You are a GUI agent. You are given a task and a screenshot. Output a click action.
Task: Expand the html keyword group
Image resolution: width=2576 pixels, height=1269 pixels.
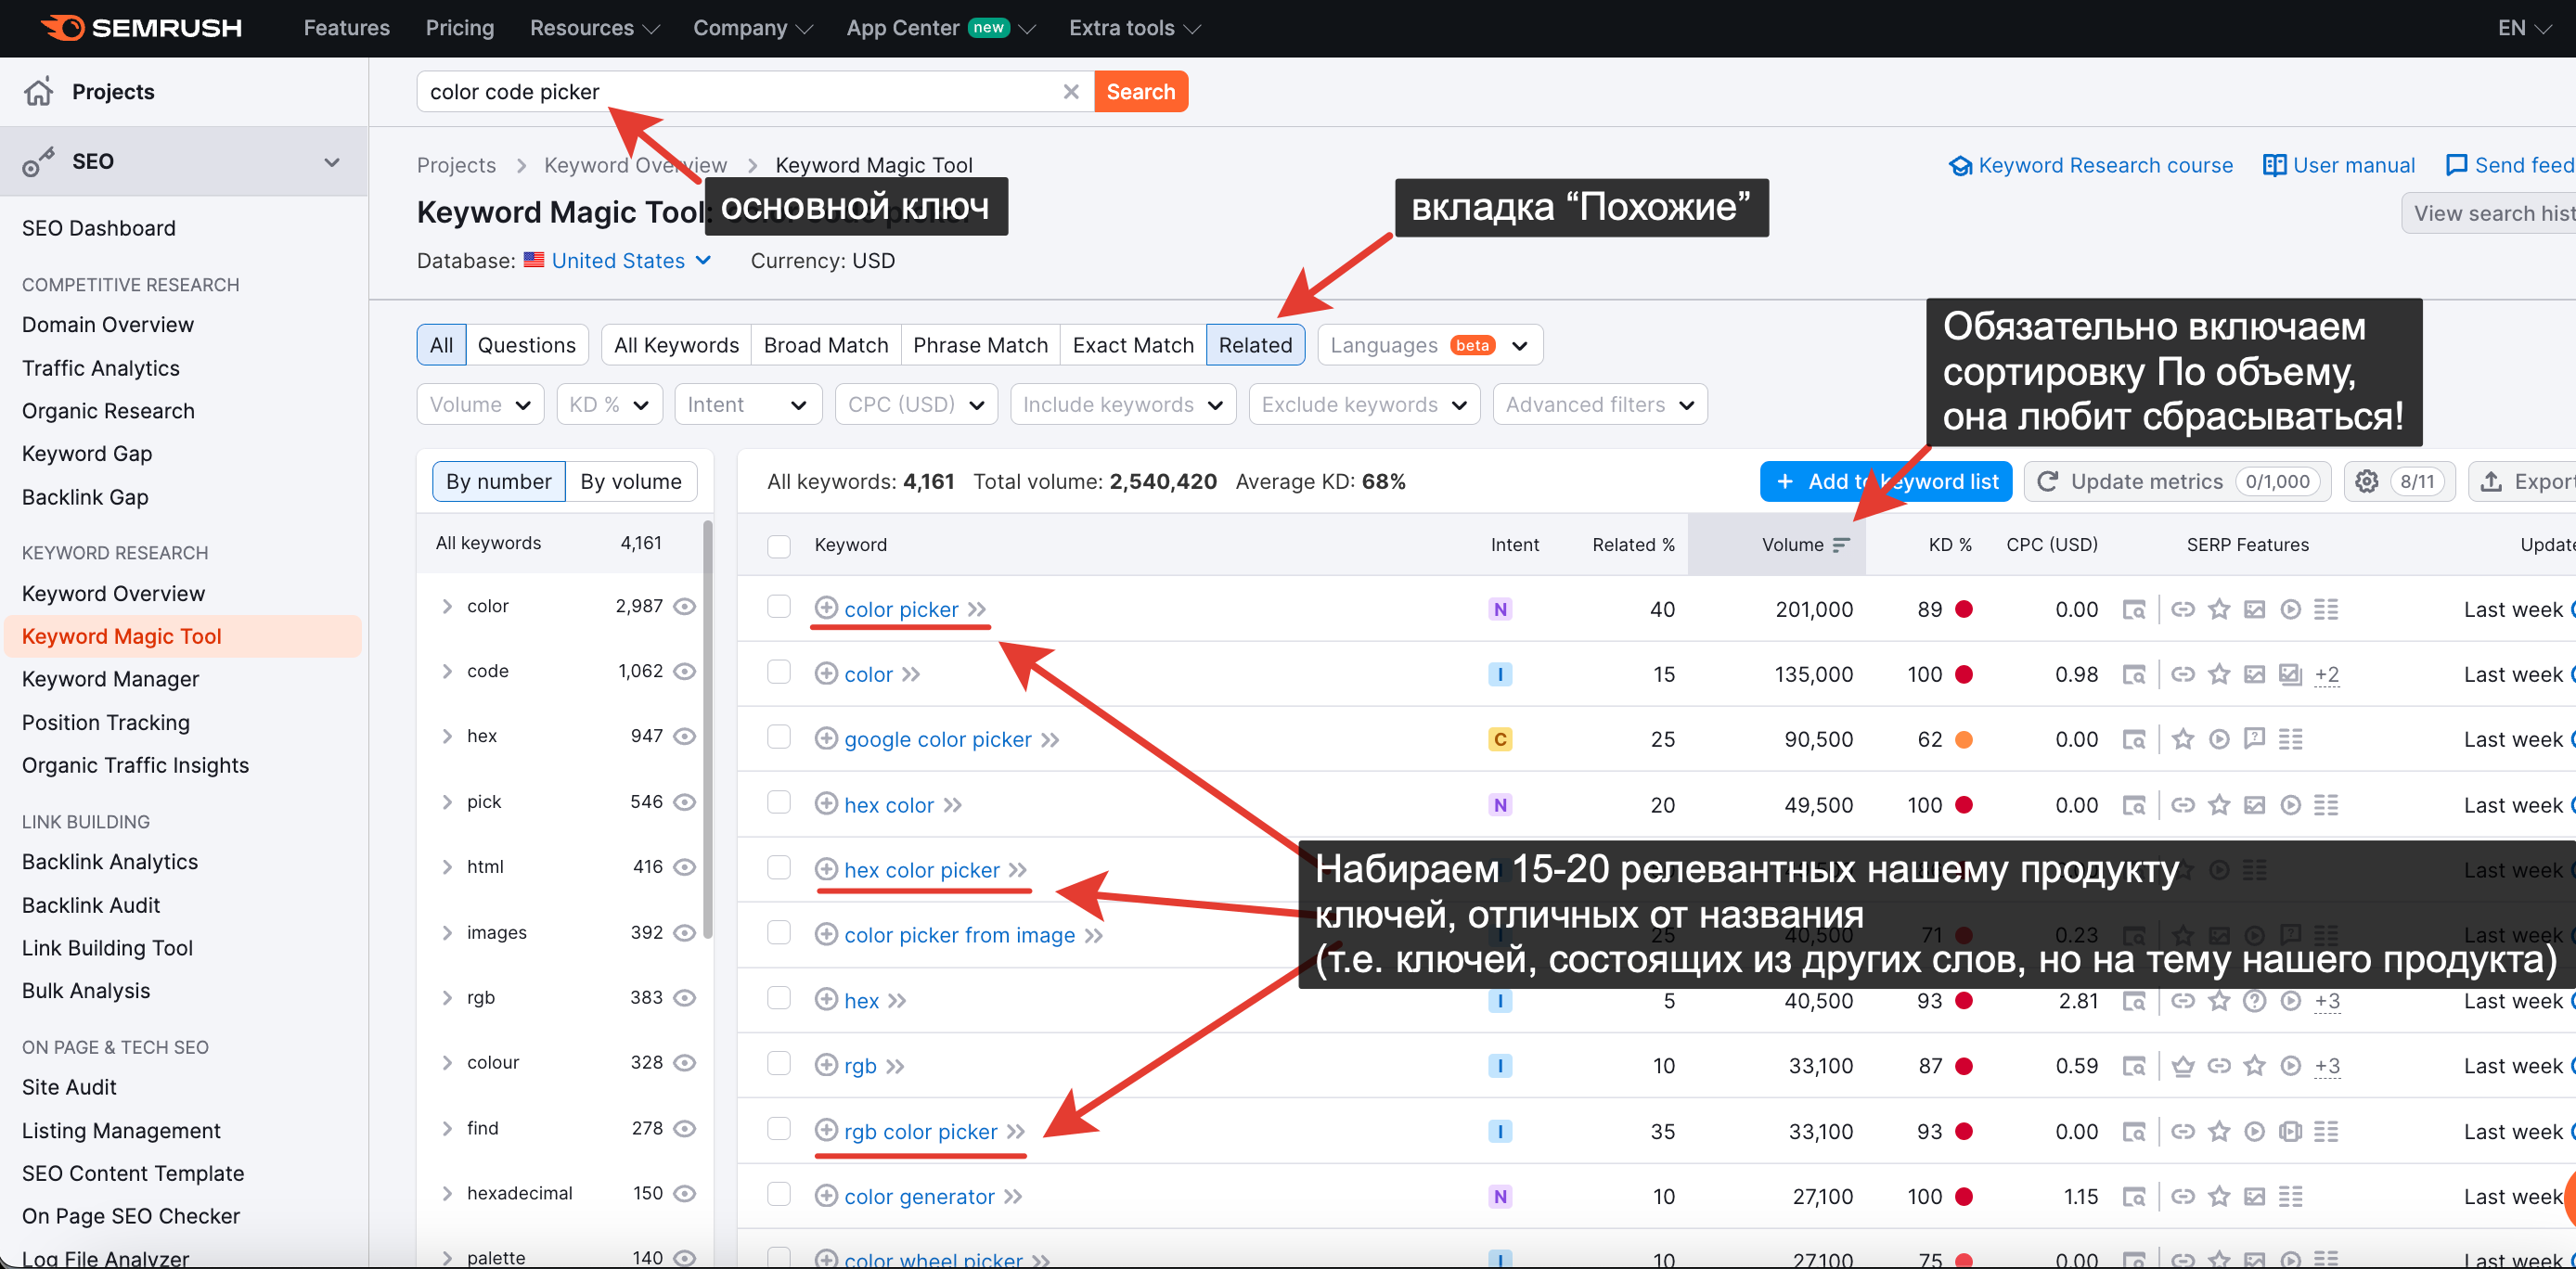[447, 866]
